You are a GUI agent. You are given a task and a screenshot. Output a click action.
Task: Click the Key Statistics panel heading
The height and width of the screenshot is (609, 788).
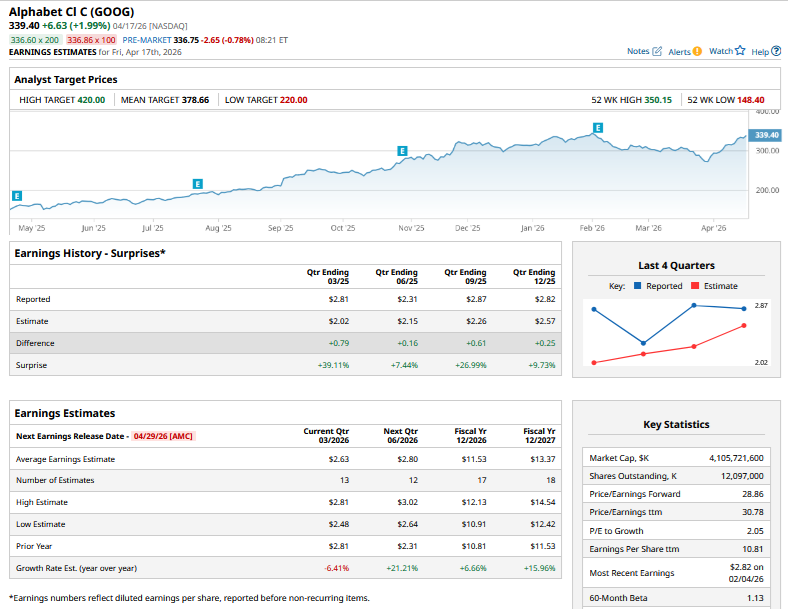click(676, 424)
